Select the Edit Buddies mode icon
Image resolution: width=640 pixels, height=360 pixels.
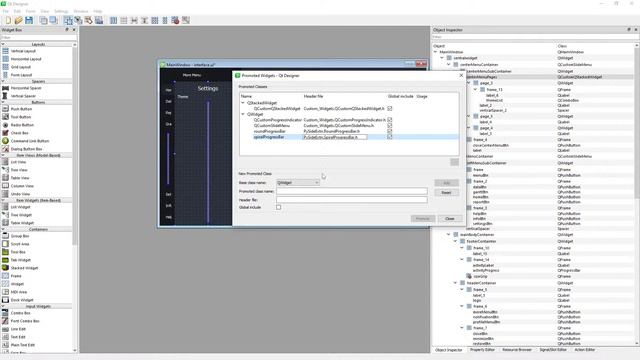pos(89,20)
